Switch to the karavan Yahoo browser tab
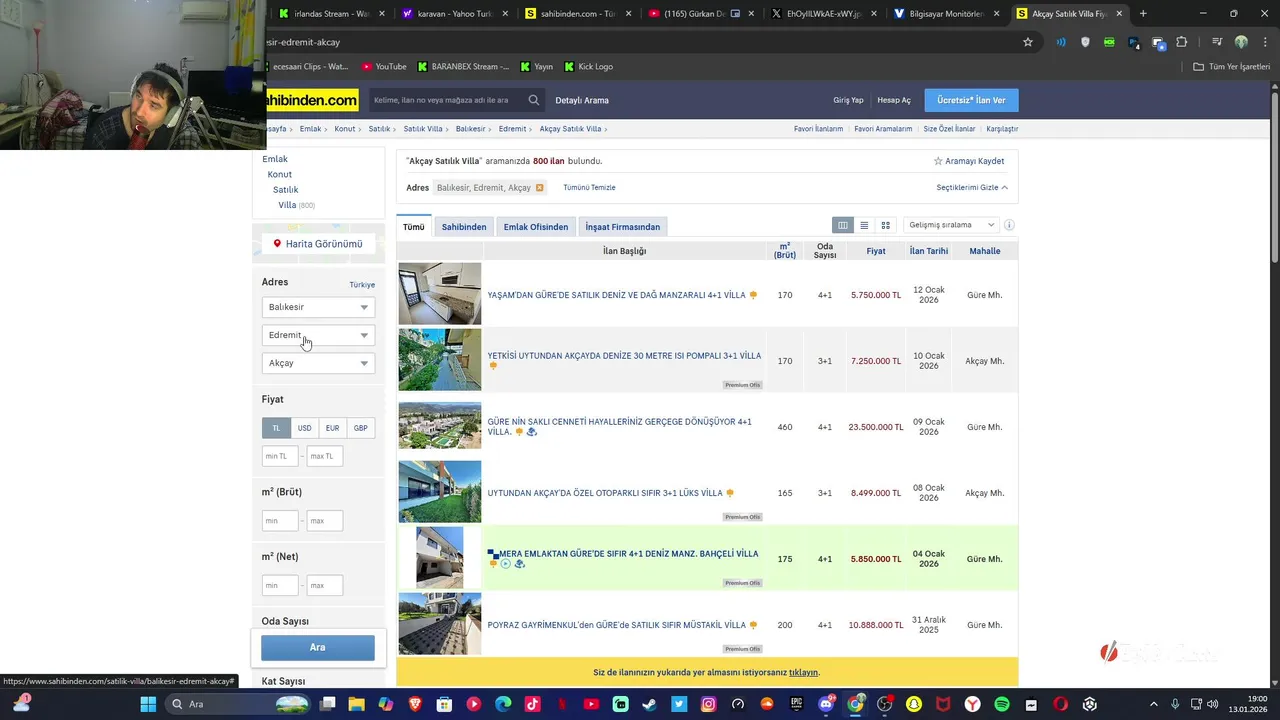The image size is (1280, 720). click(x=454, y=14)
